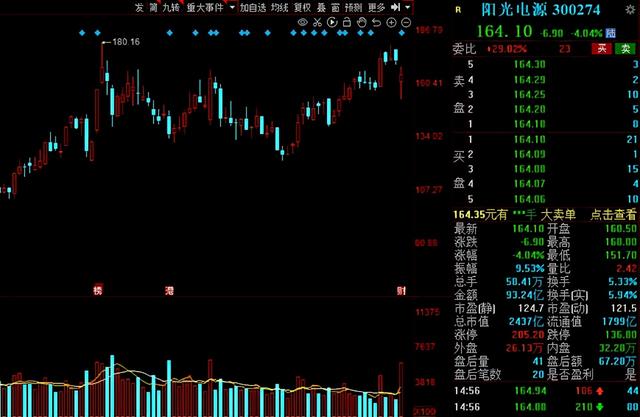Click buy level 3 price 164.08
The image size is (640, 417).
pos(529,169)
